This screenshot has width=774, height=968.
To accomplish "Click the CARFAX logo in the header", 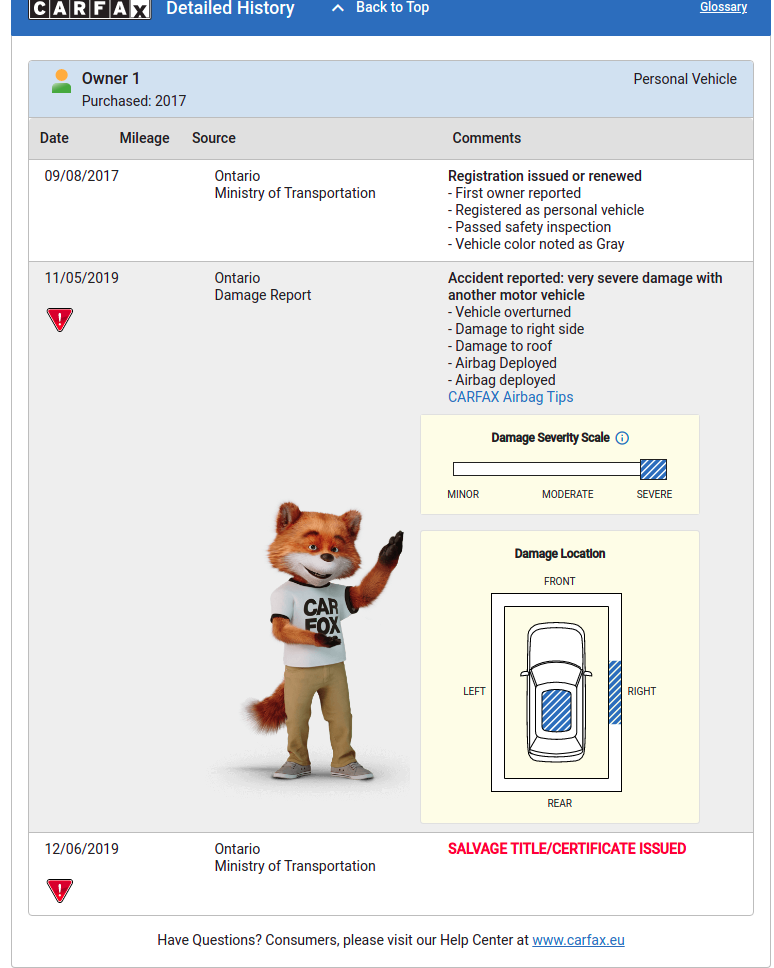I will pos(89,9).
